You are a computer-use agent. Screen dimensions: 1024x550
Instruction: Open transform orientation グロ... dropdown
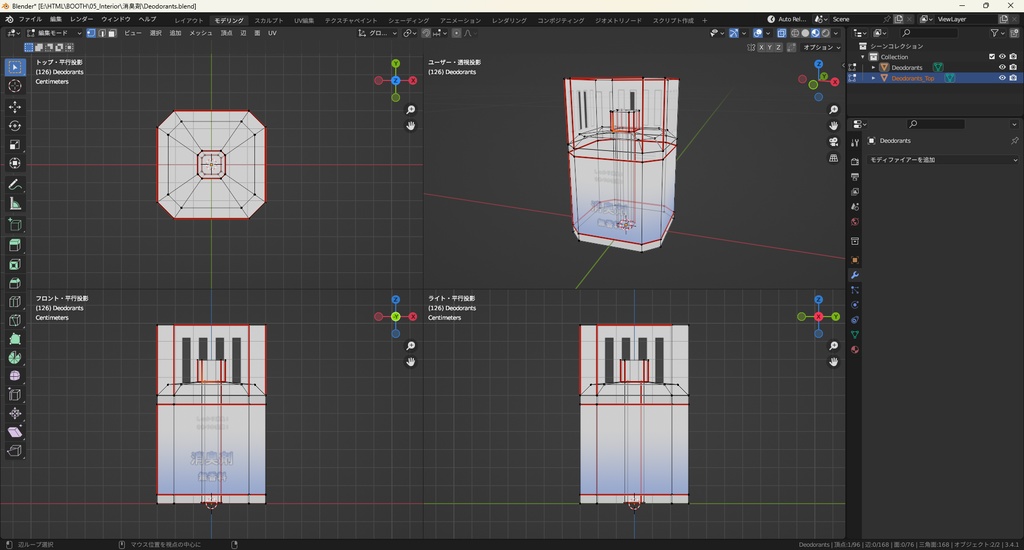click(x=377, y=33)
